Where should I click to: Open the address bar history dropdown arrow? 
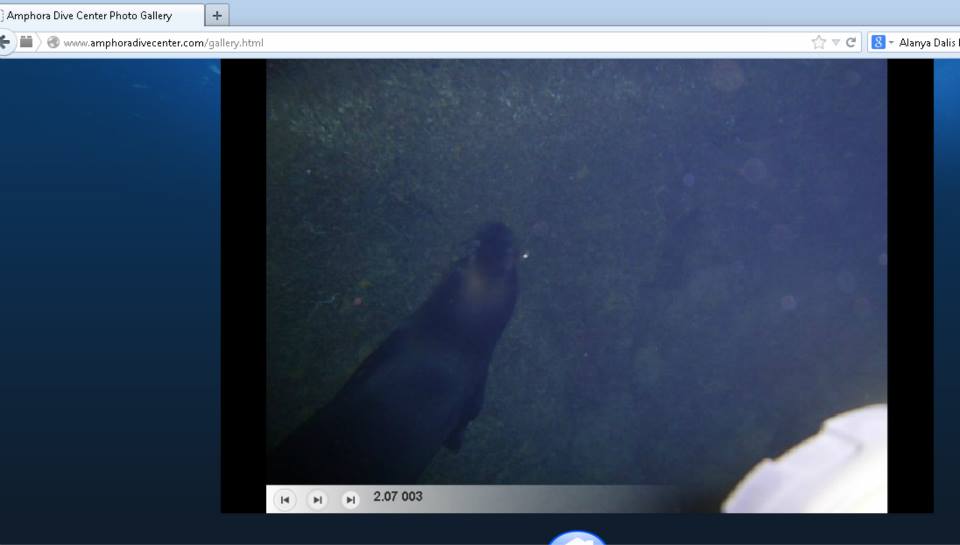pyautogui.click(x=836, y=42)
